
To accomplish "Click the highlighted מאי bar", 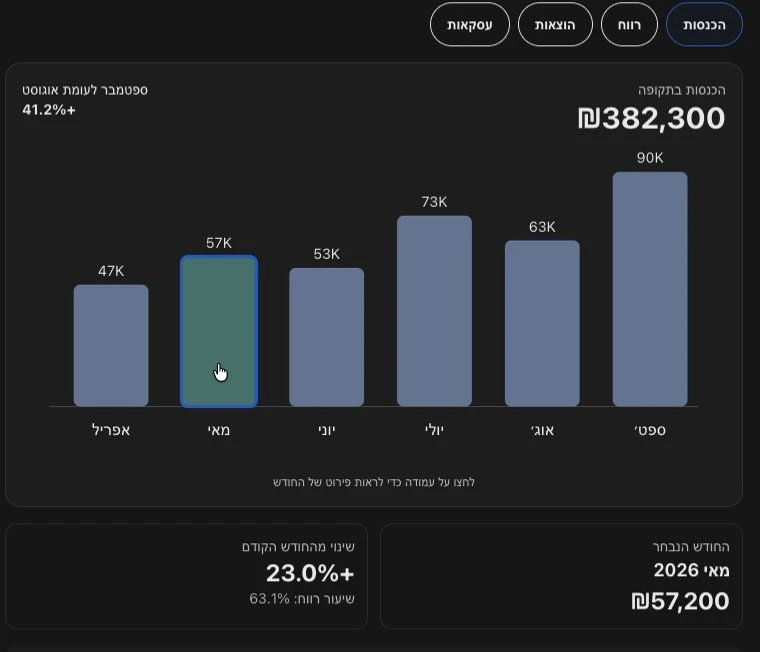I will pos(219,332).
